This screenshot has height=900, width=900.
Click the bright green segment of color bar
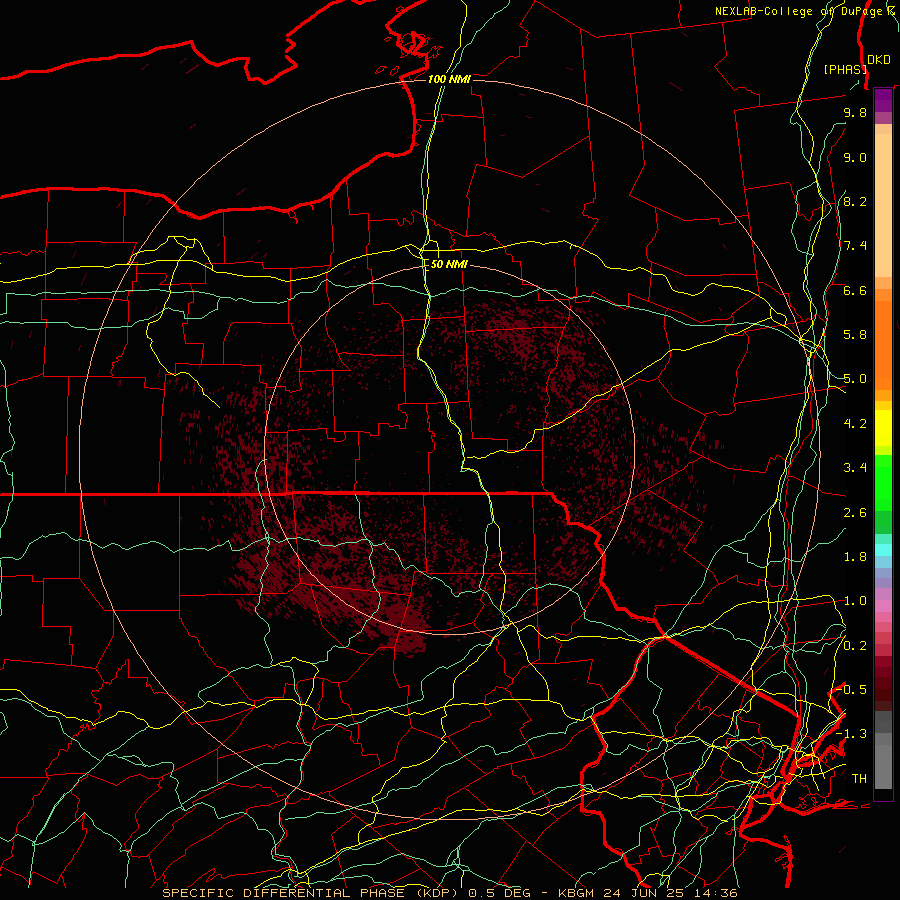tap(883, 482)
